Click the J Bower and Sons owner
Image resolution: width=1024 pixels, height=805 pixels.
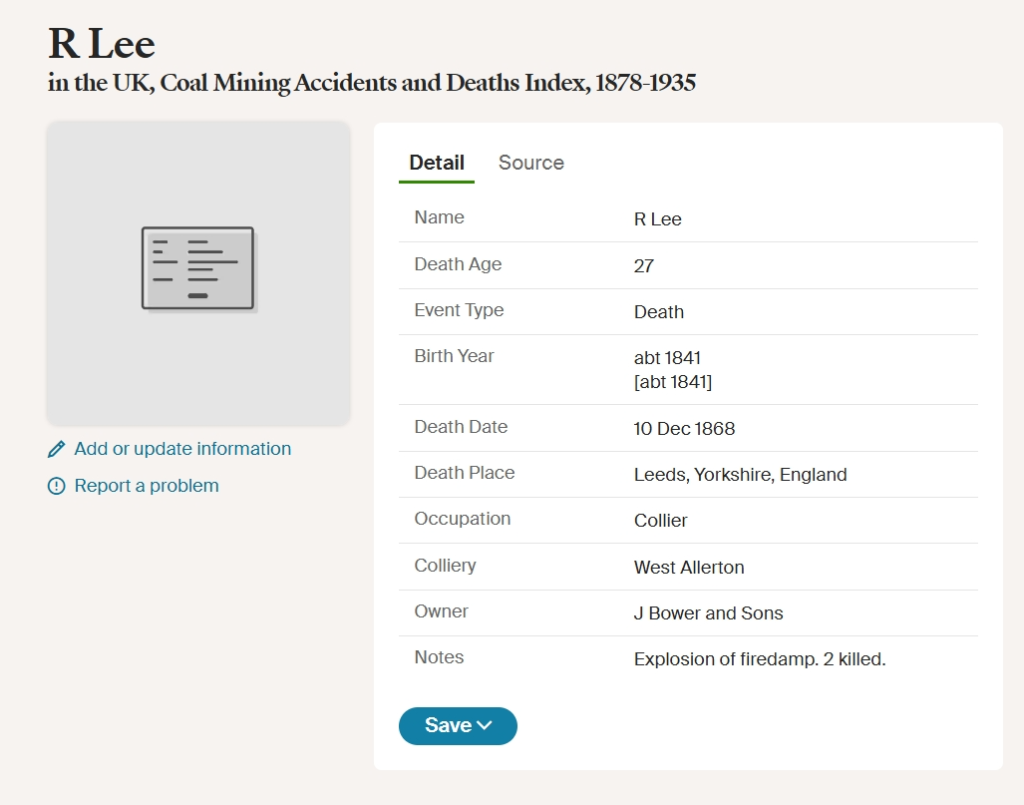click(708, 613)
